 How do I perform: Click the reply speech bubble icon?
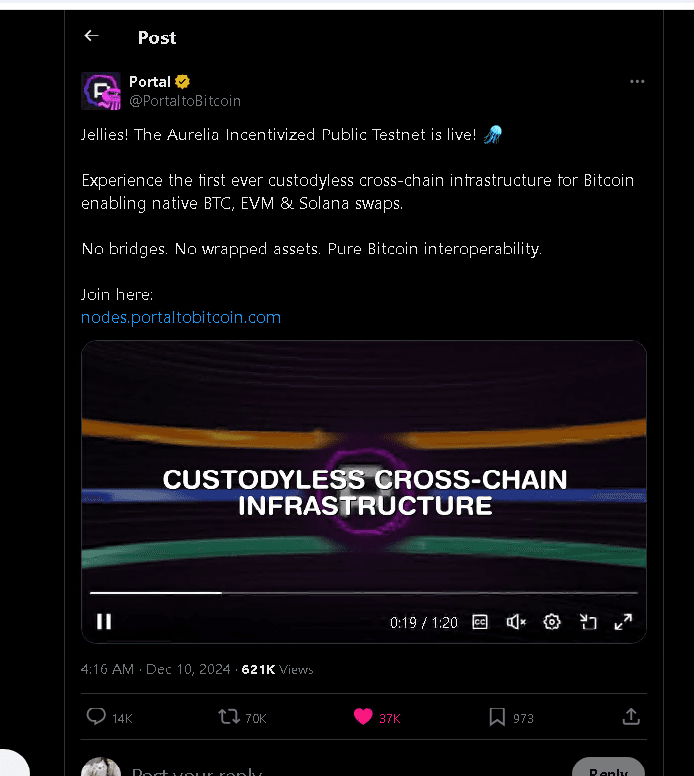point(97,716)
